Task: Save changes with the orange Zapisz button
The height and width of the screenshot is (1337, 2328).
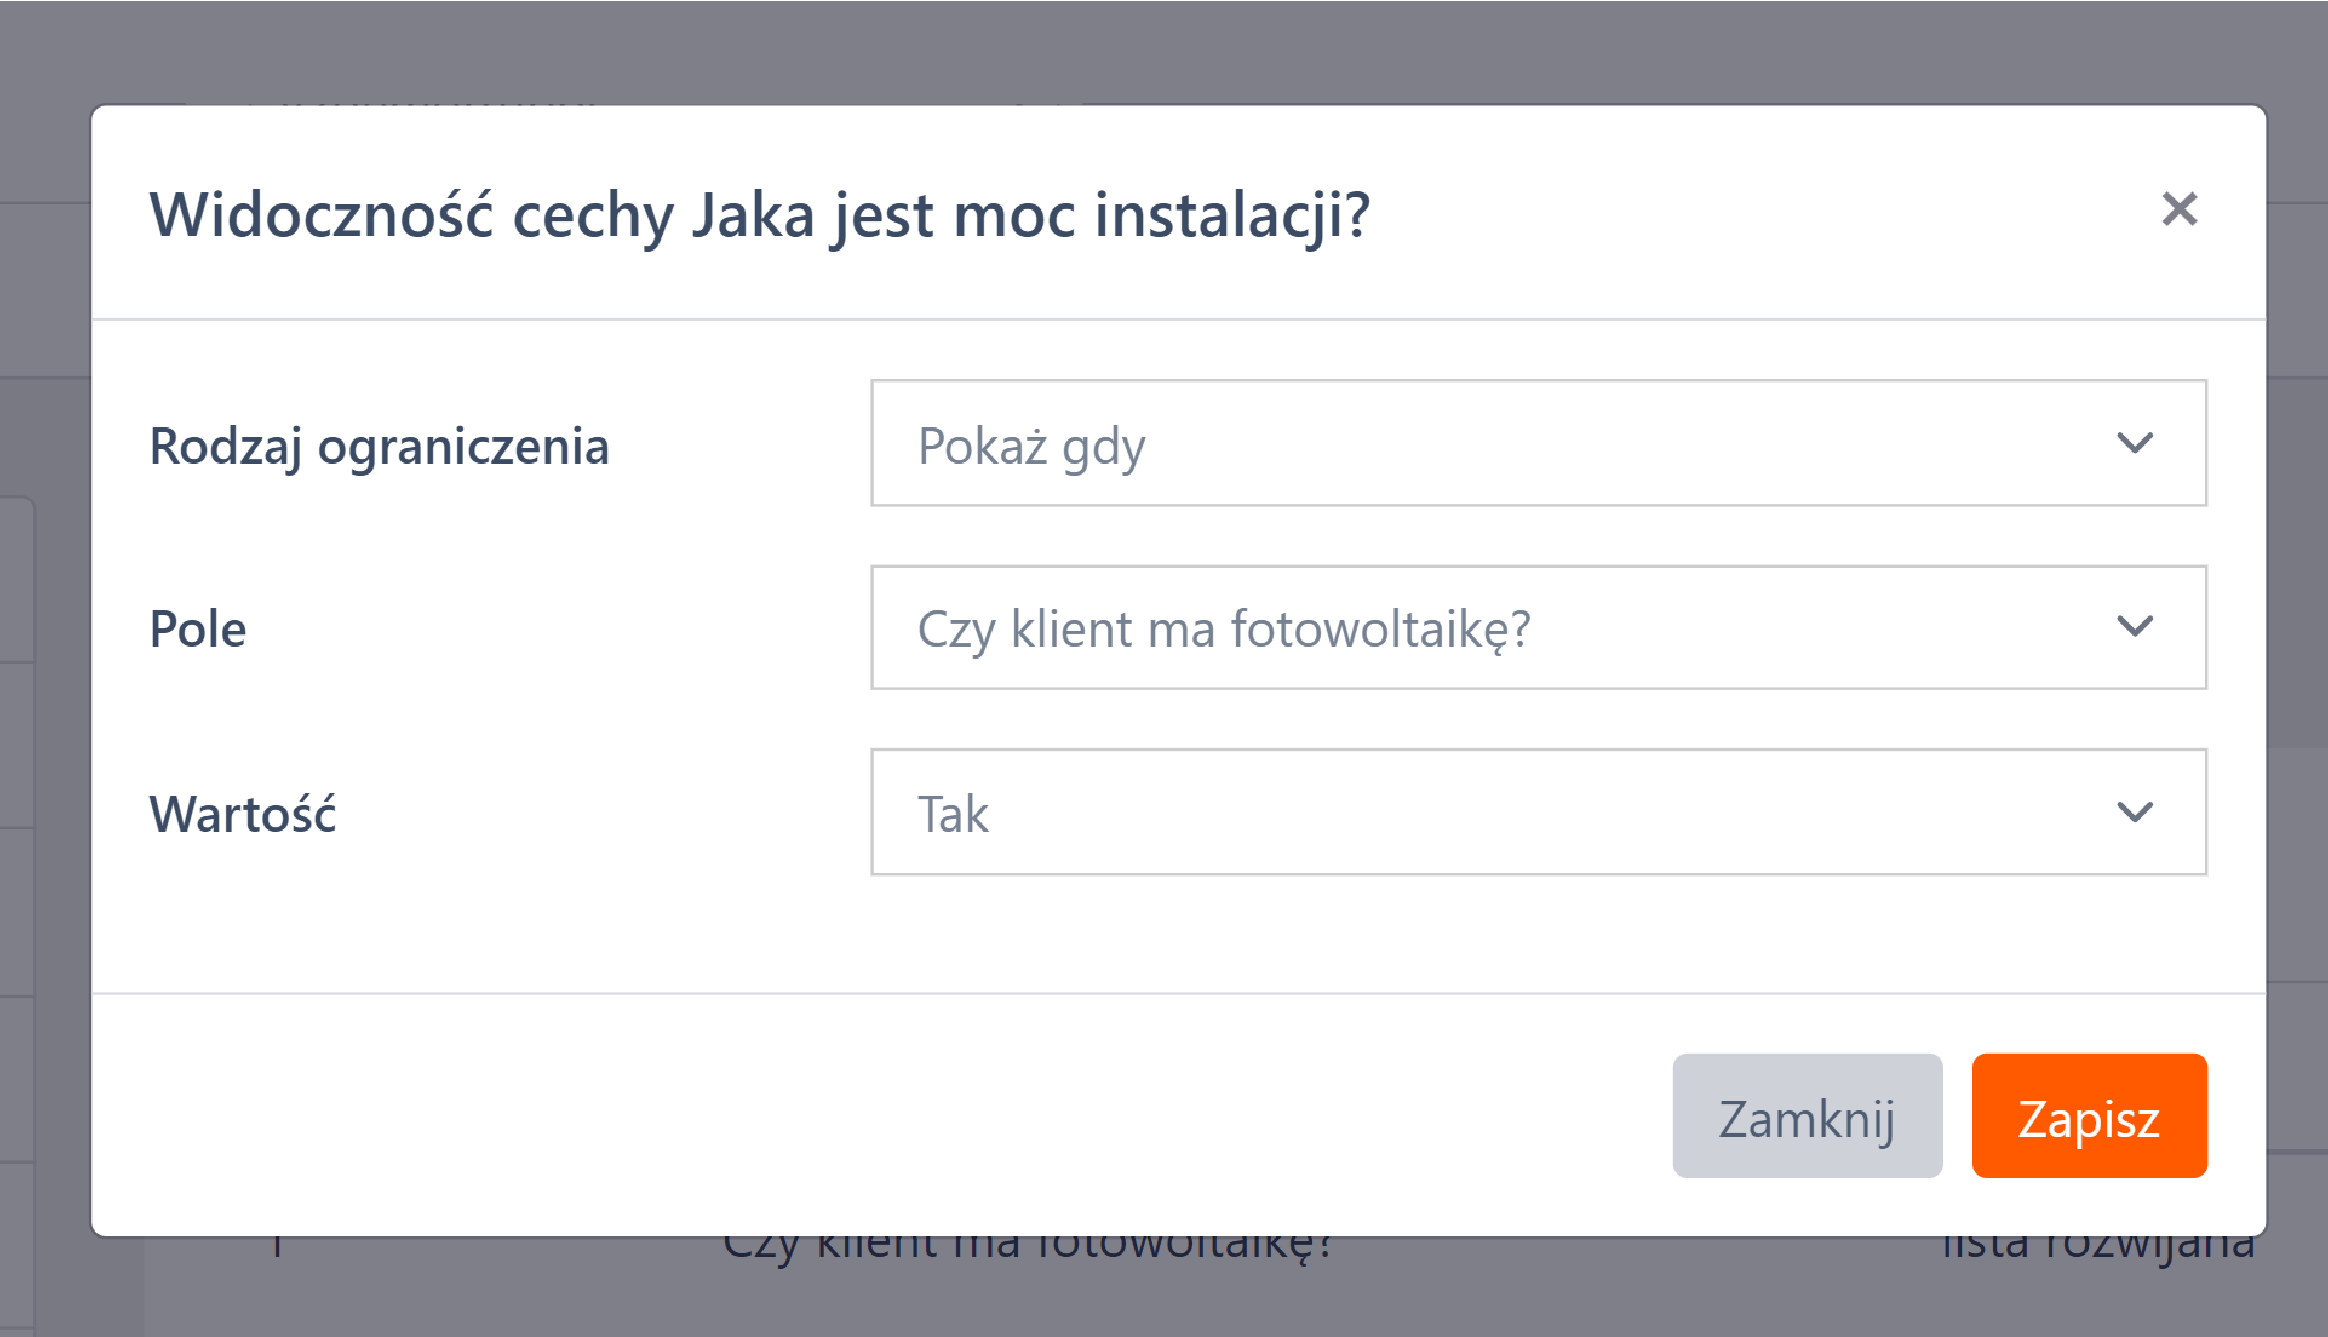Action: (x=2088, y=1116)
